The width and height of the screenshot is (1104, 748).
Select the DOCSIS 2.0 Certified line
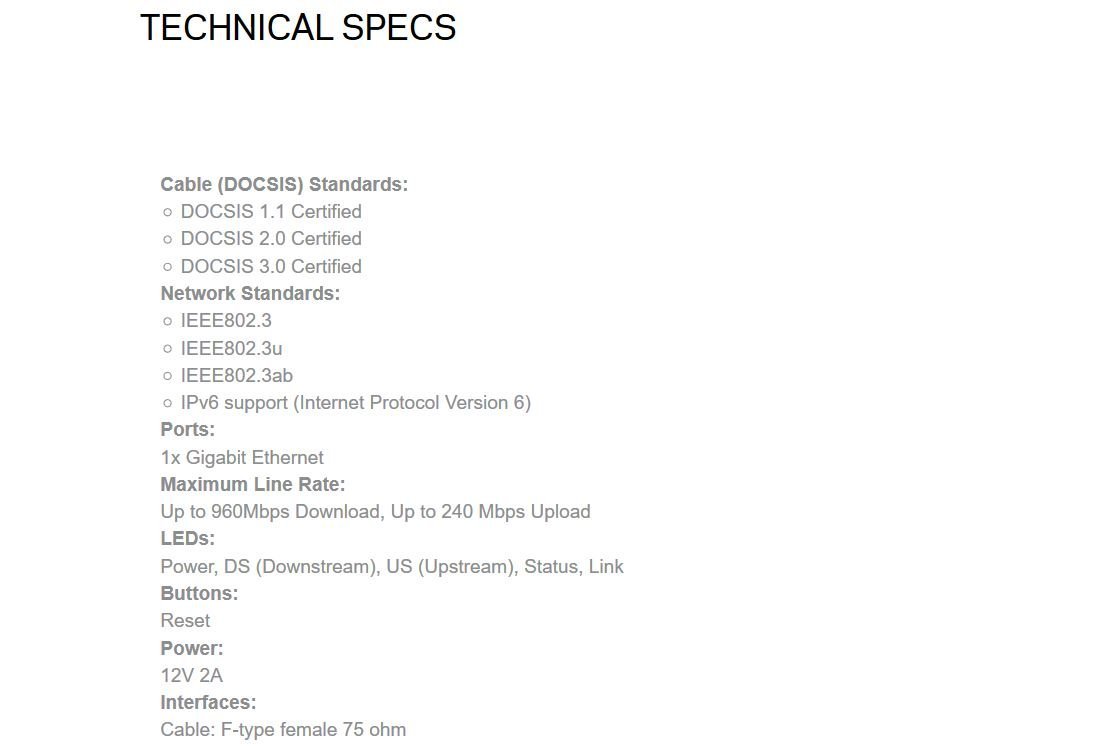pos(271,238)
